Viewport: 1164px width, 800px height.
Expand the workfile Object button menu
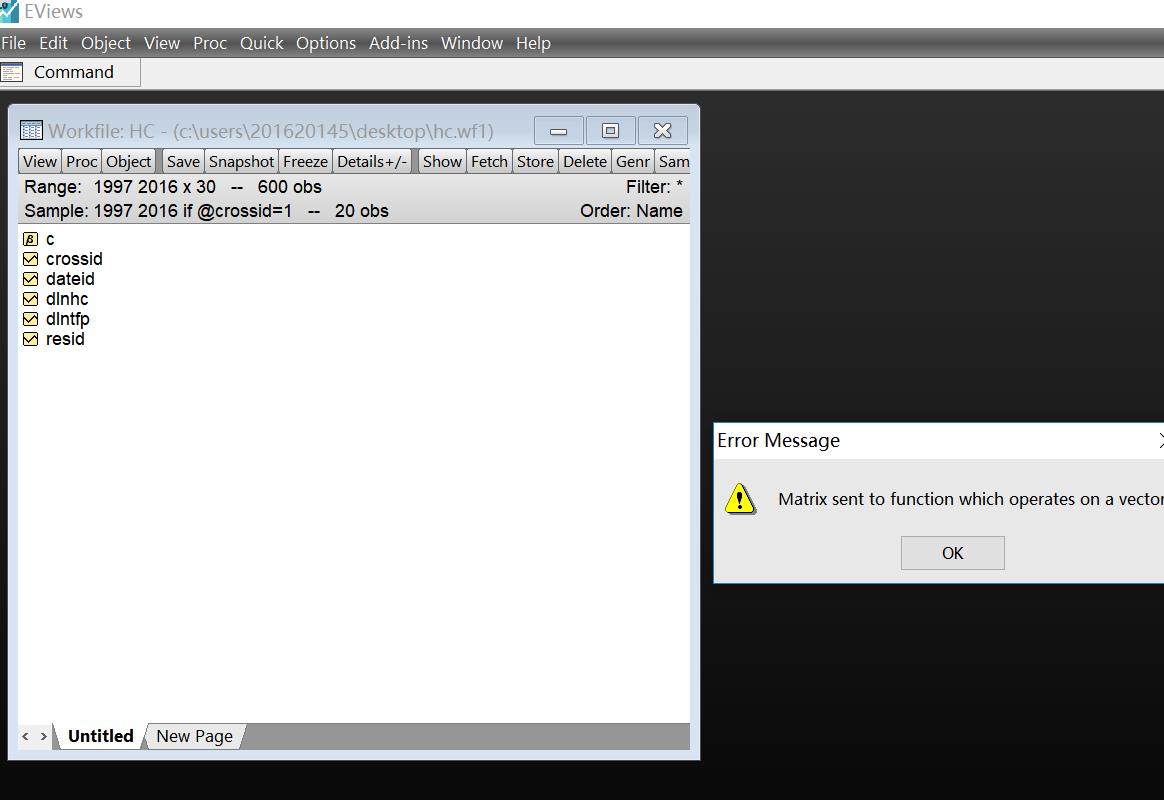point(129,161)
